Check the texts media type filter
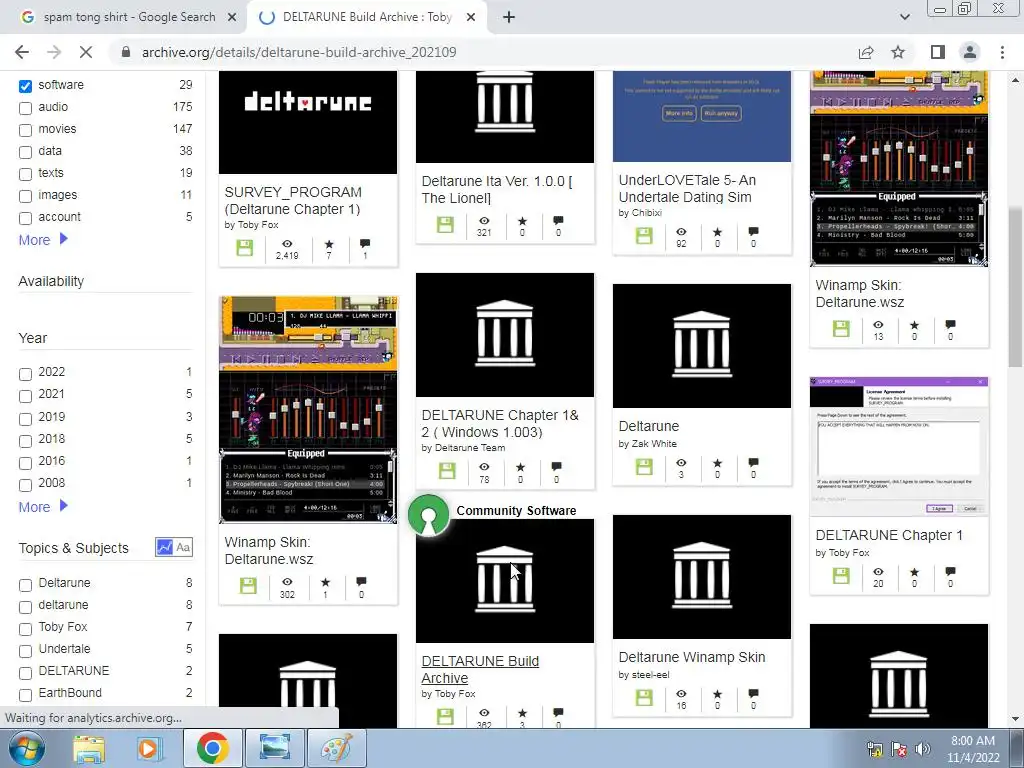Screen dimensions: 1024x768 25,174
